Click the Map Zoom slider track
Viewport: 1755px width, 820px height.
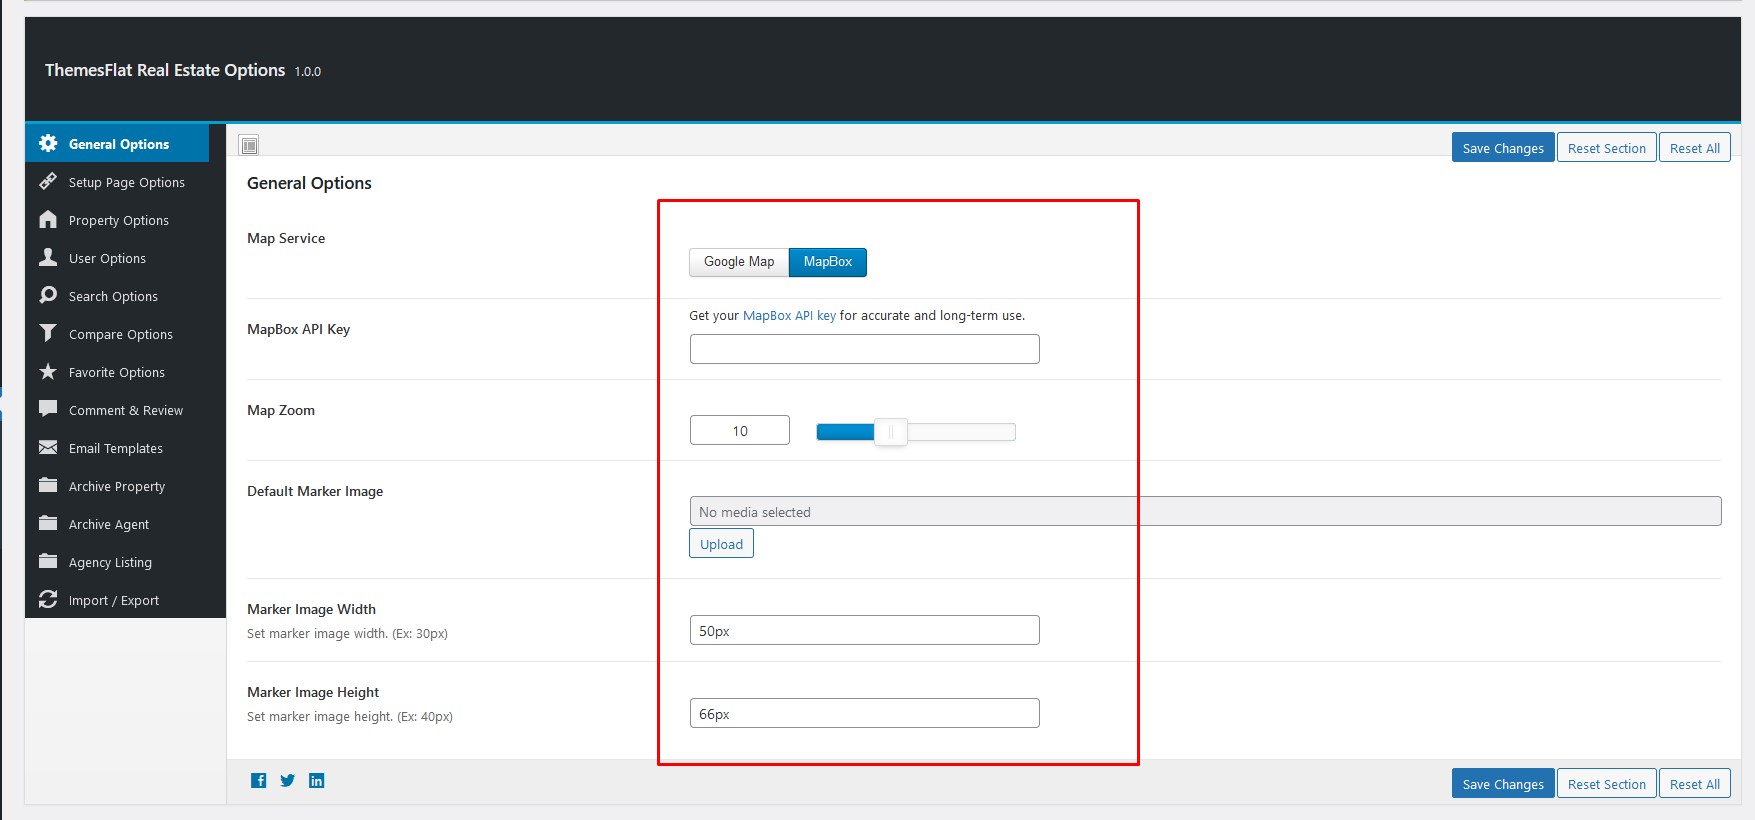(x=916, y=432)
